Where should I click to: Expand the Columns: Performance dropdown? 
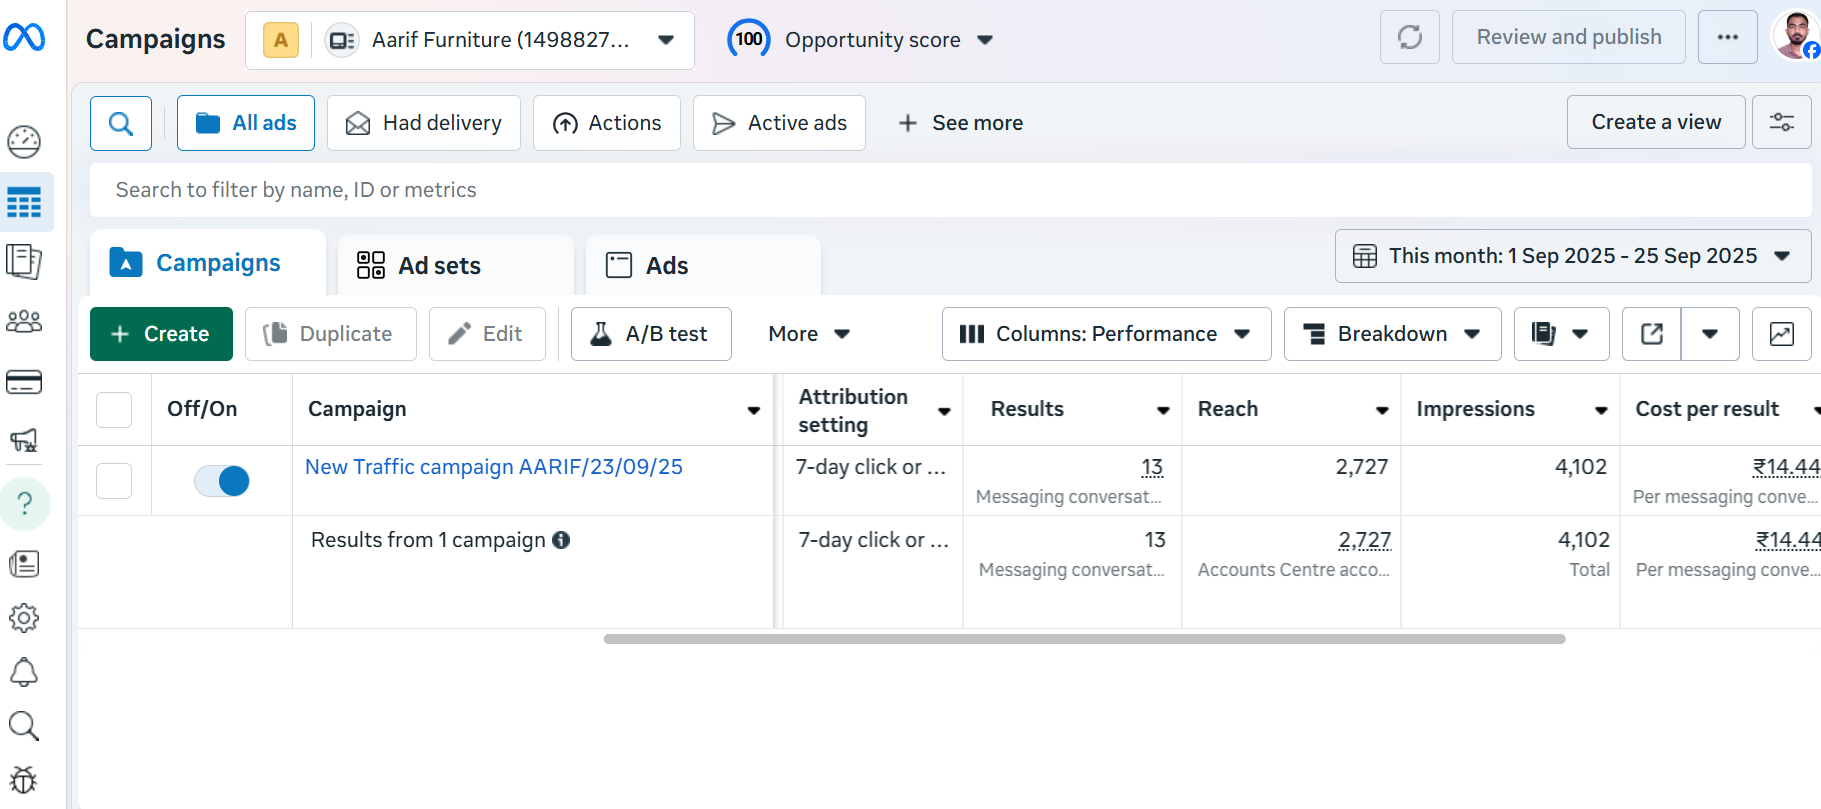coord(1105,334)
